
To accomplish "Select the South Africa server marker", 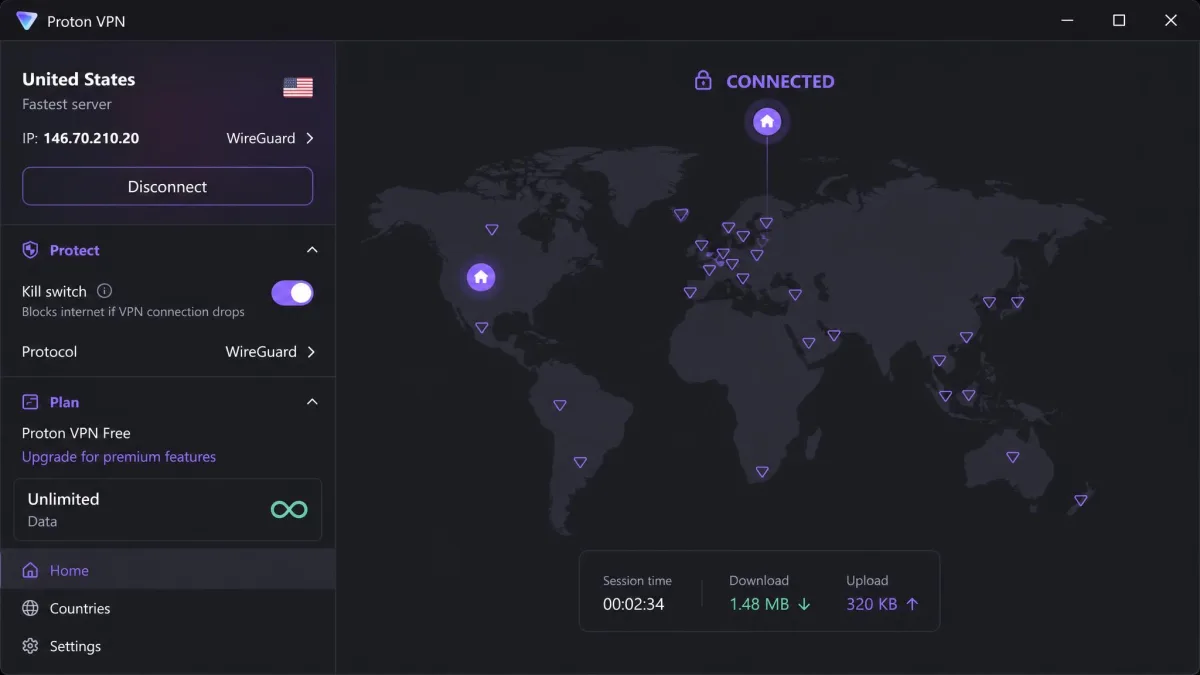I will coord(762,472).
